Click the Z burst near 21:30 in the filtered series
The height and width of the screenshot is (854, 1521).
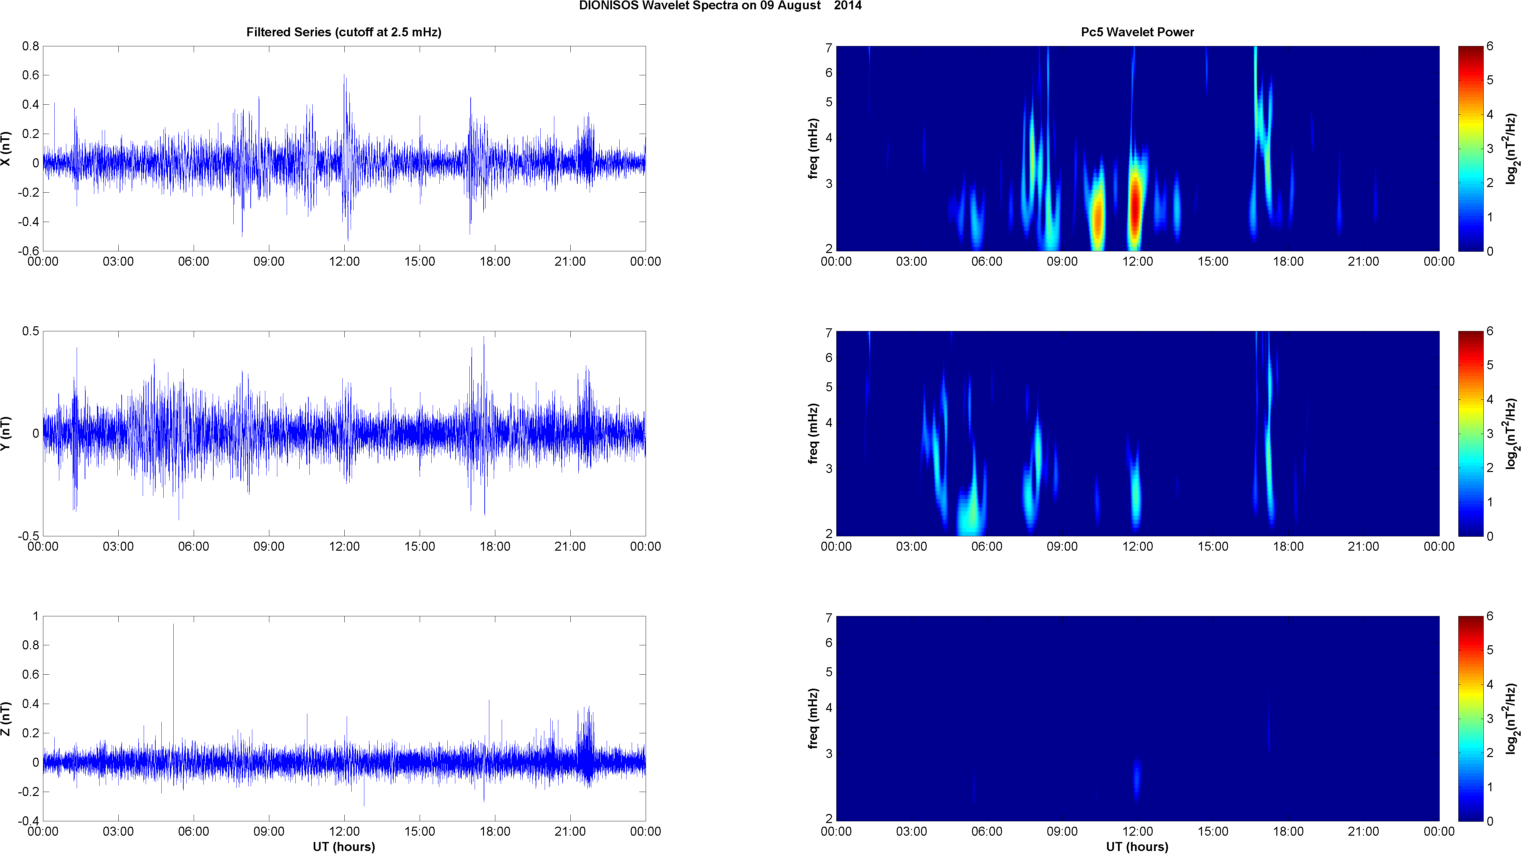click(587, 745)
